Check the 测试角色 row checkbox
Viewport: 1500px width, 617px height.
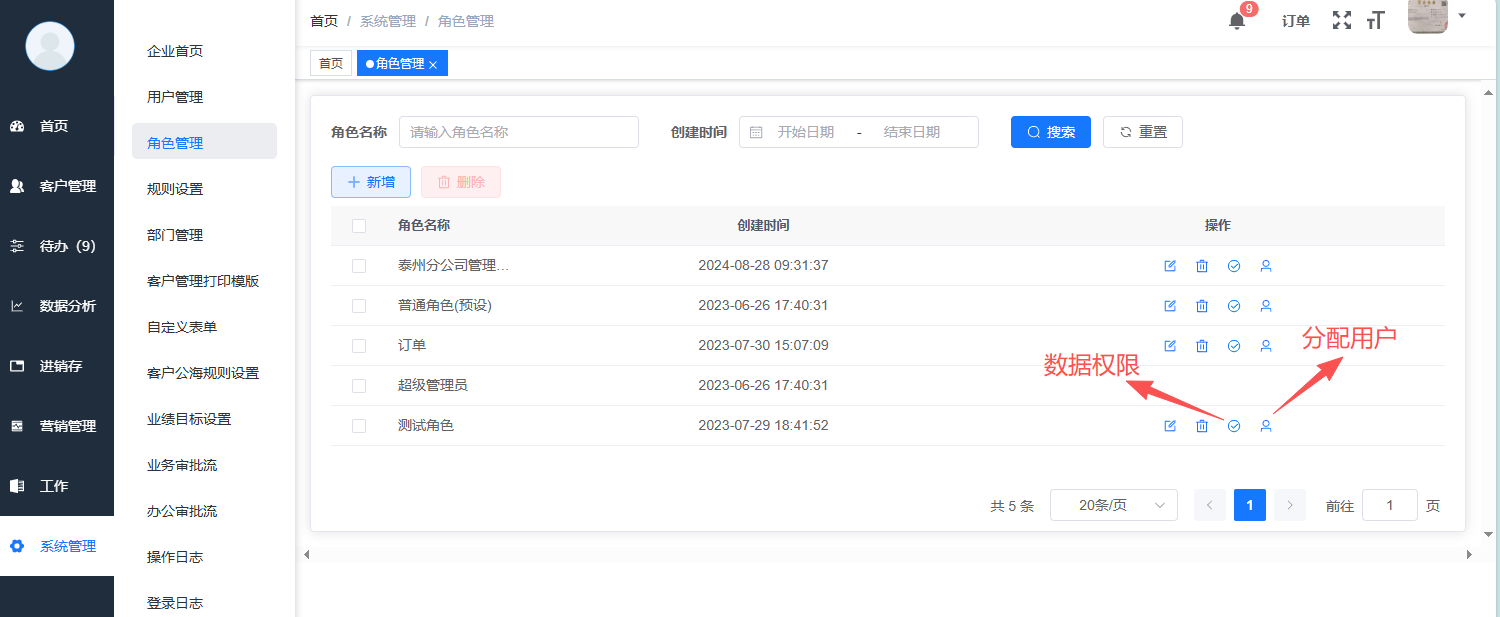pos(359,426)
